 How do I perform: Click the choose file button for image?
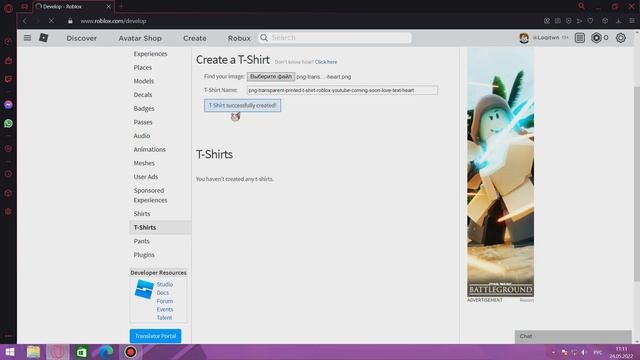pos(271,77)
